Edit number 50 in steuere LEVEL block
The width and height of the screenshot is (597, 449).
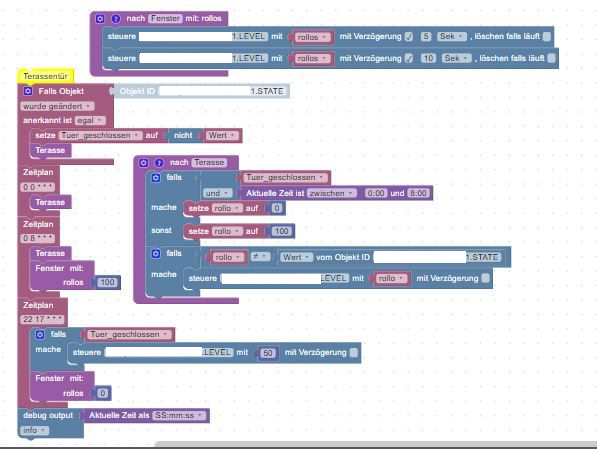(268, 353)
